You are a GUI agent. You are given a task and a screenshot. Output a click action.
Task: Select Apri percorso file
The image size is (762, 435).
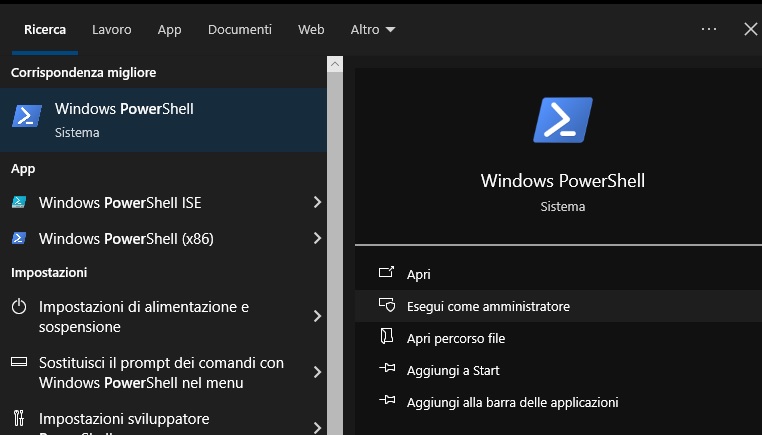558,338
